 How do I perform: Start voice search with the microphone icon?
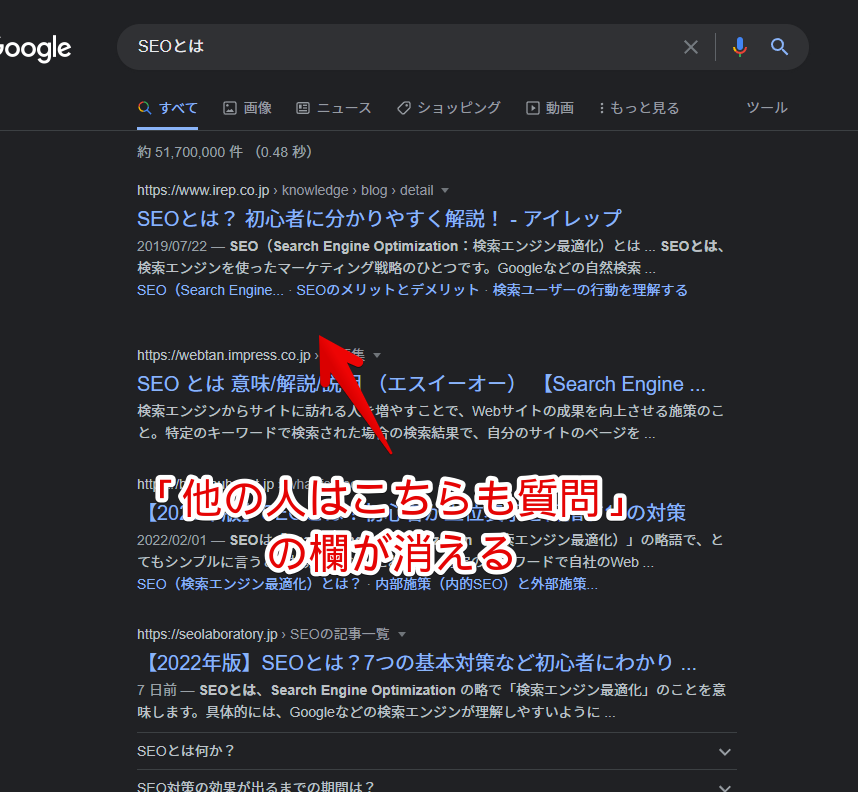click(739, 47)
